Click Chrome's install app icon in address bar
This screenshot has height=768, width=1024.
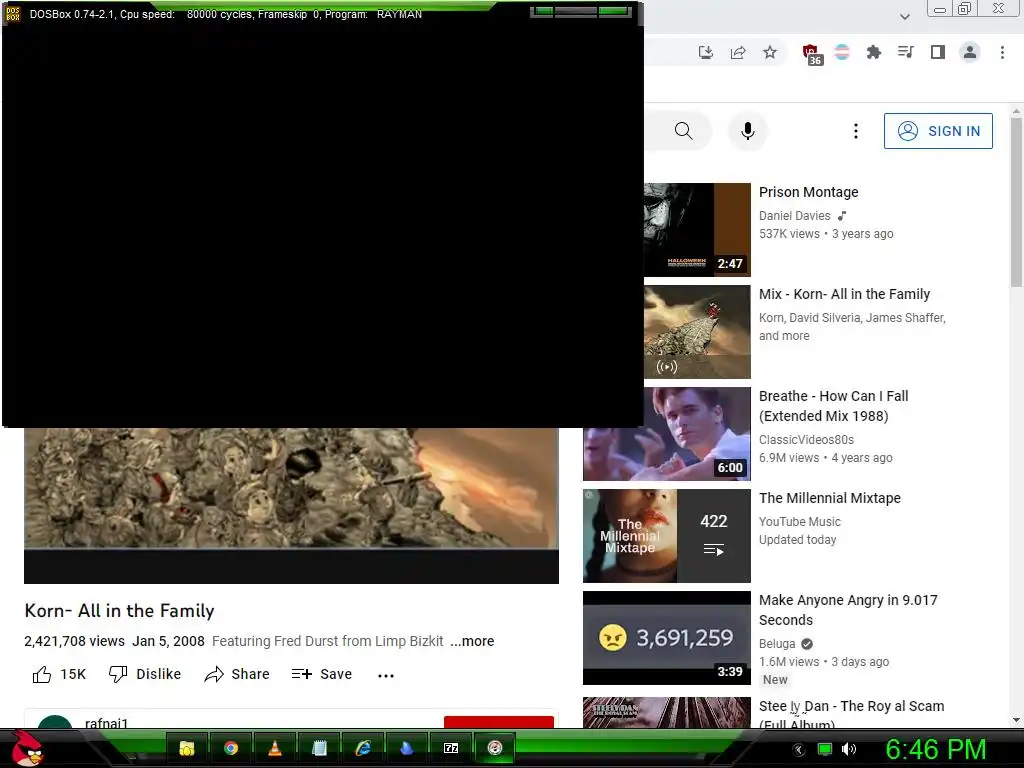pos(705,52)
